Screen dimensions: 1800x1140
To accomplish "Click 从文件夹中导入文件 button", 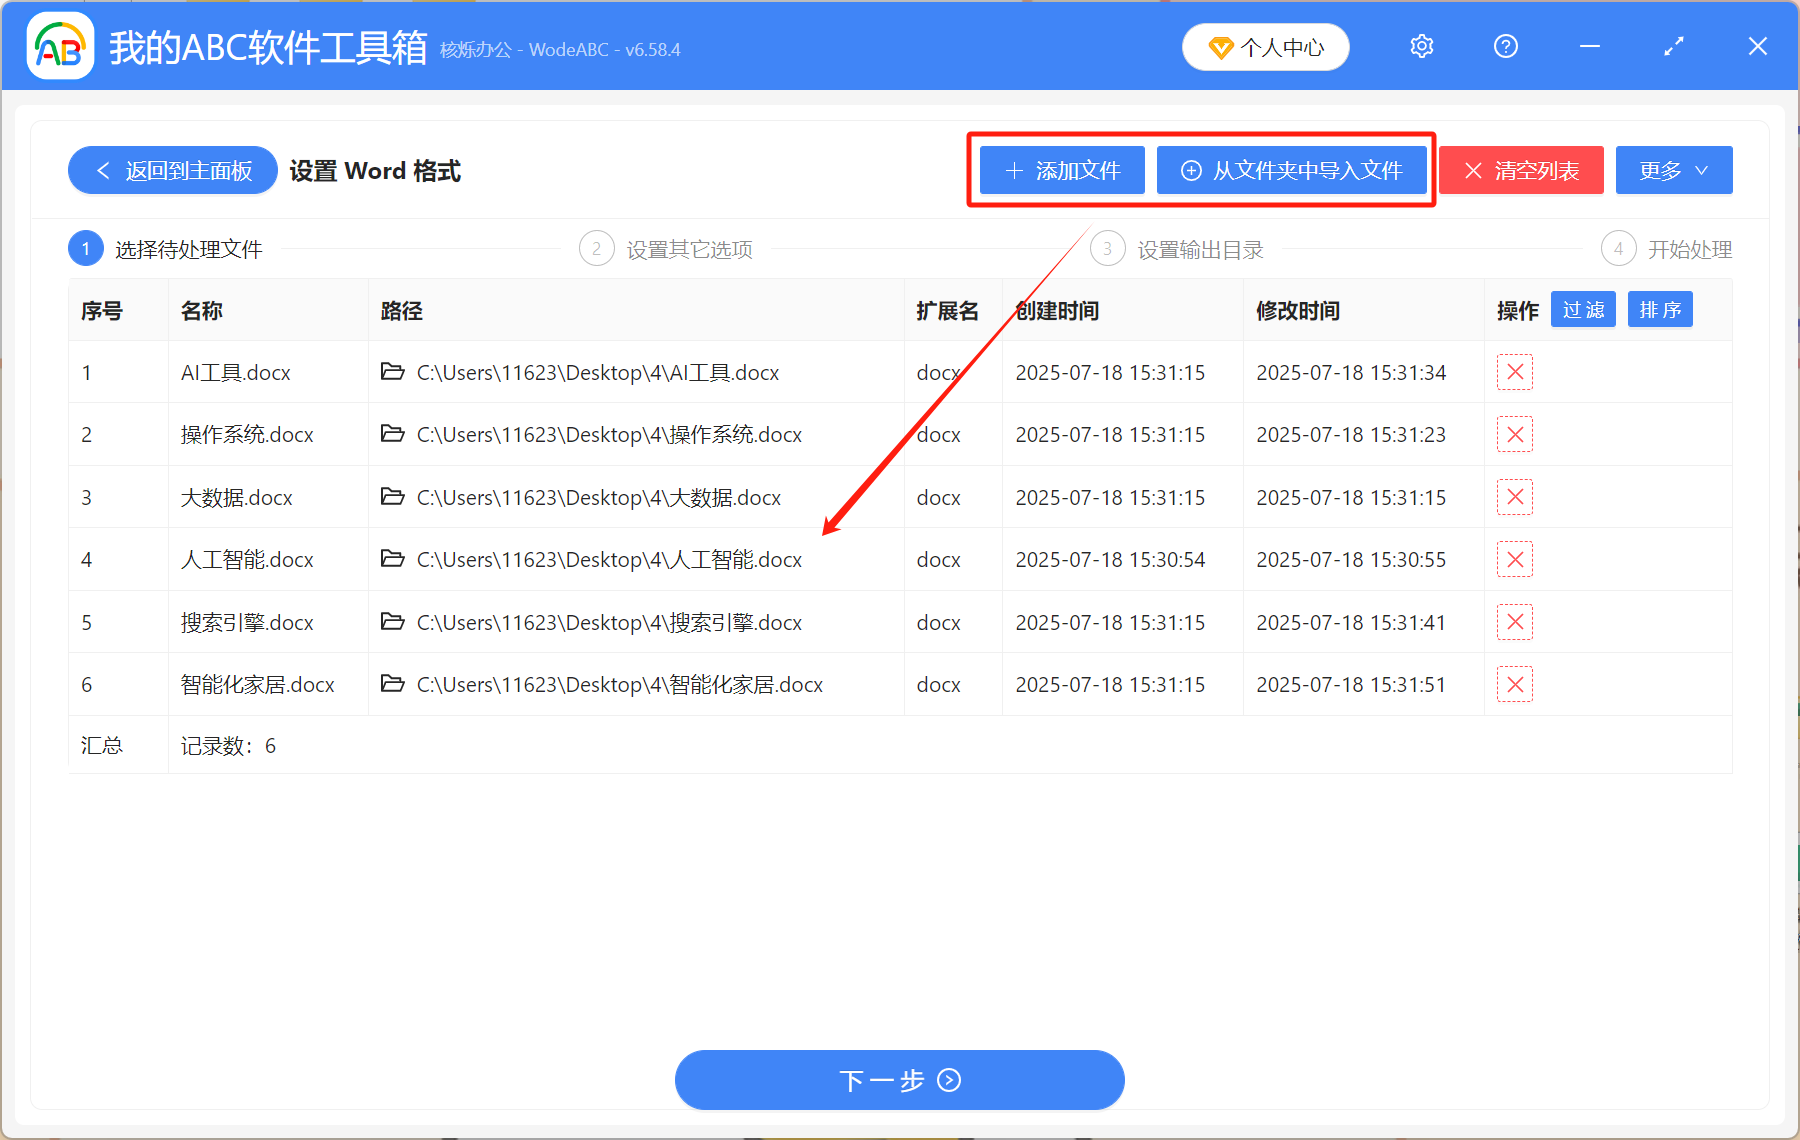I will point(1292,170).
